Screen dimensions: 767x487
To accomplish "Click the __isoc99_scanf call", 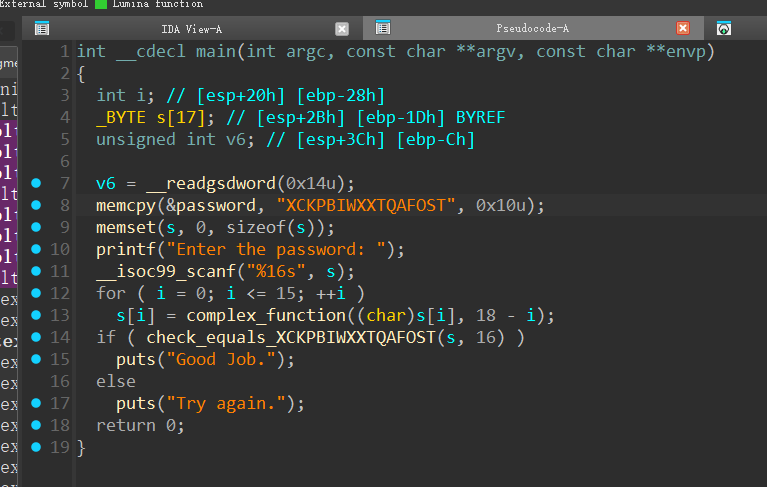I will (x=166, y=271).
